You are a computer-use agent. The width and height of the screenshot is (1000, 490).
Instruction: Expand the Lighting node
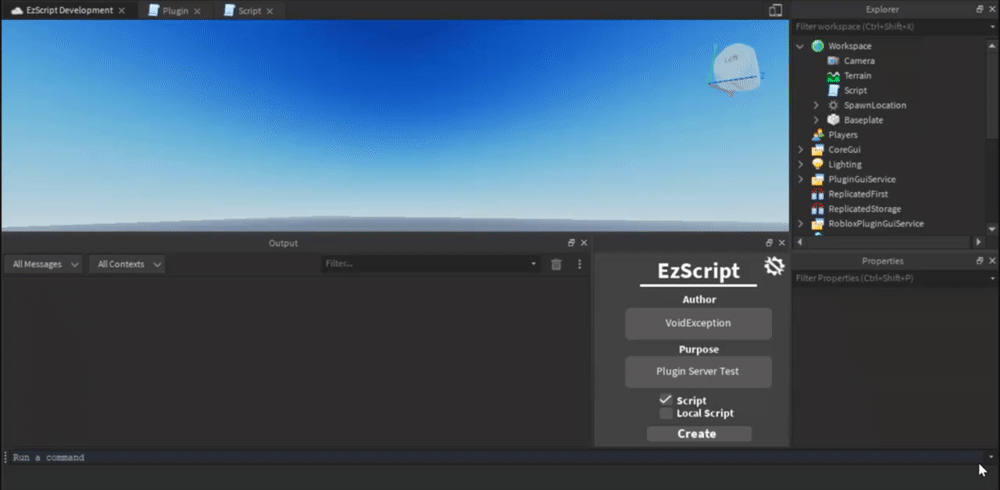pyautogui.click(x=800, y=165)
